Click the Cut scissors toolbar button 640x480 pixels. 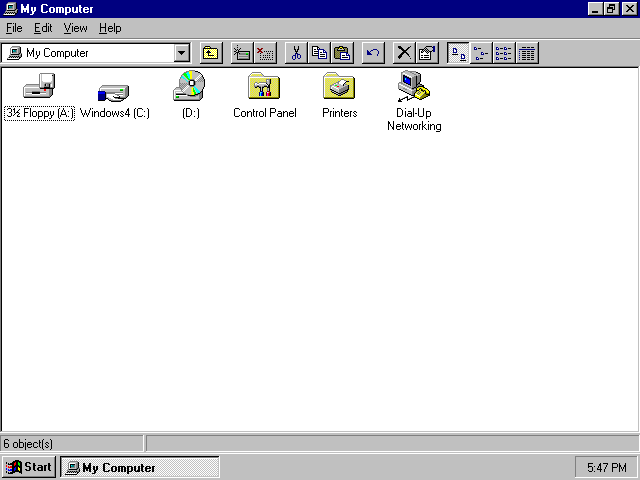click(296, 53)
